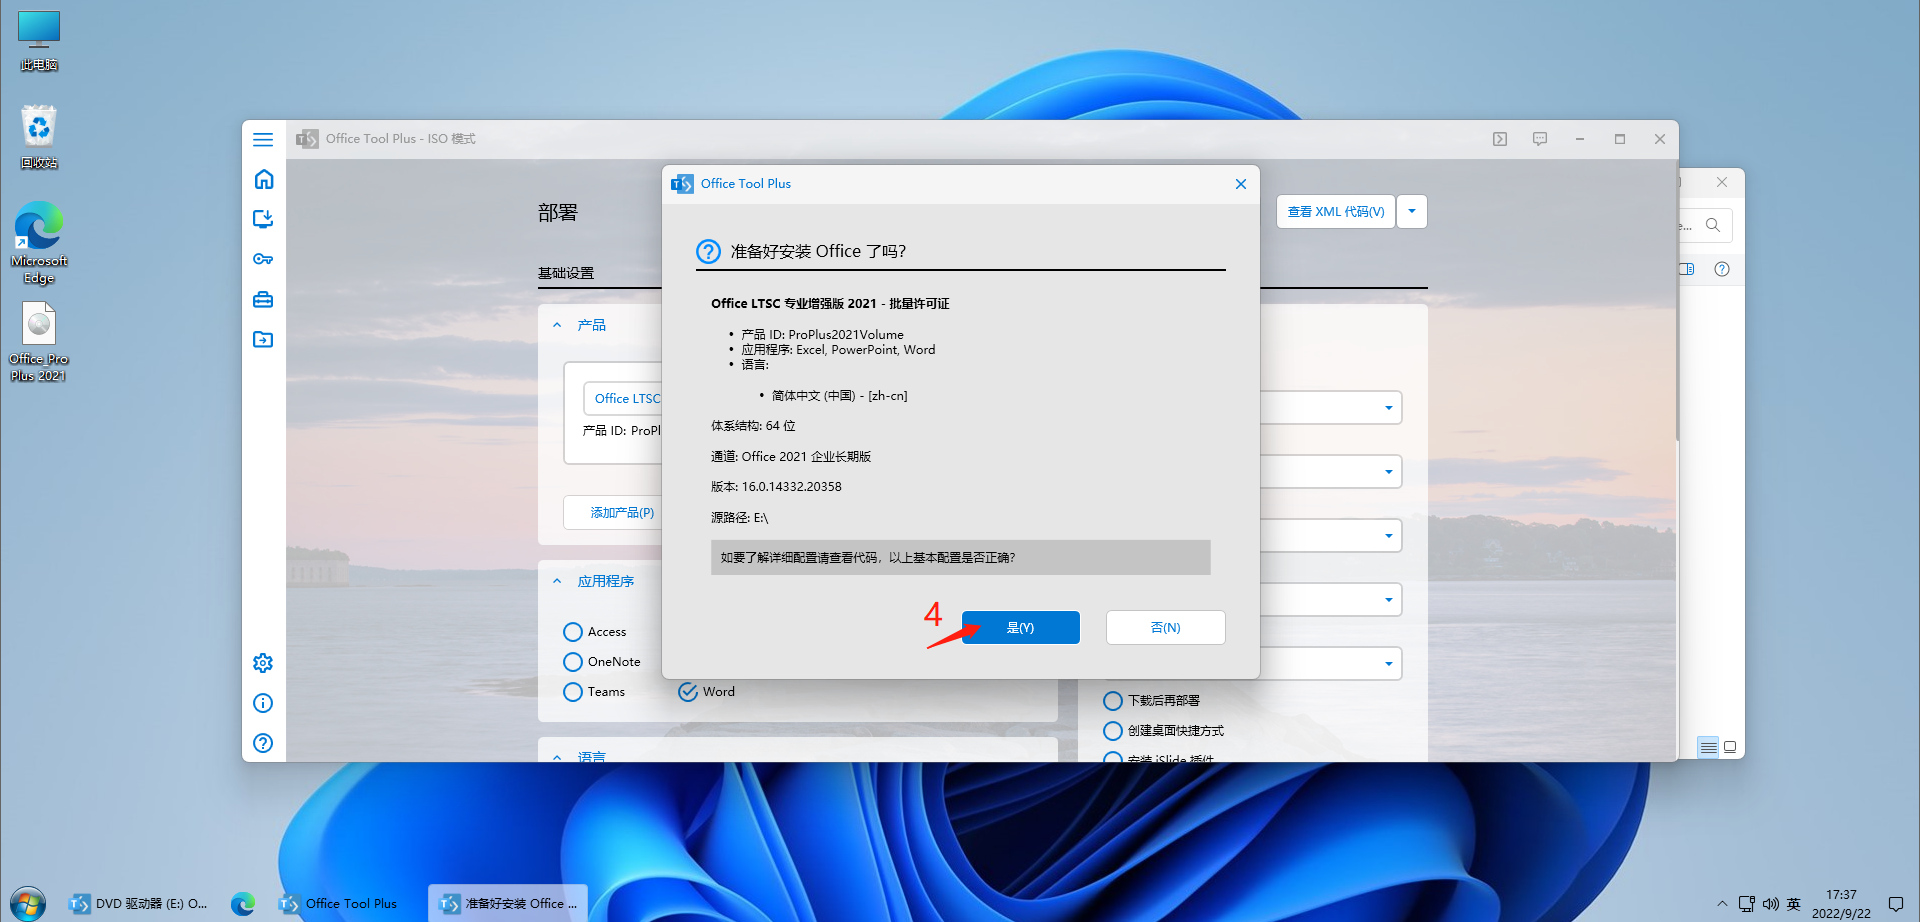This screenshot has height=922, width=1920.
Task: Show hidden system tray icons
Action: pos(1722,904)
